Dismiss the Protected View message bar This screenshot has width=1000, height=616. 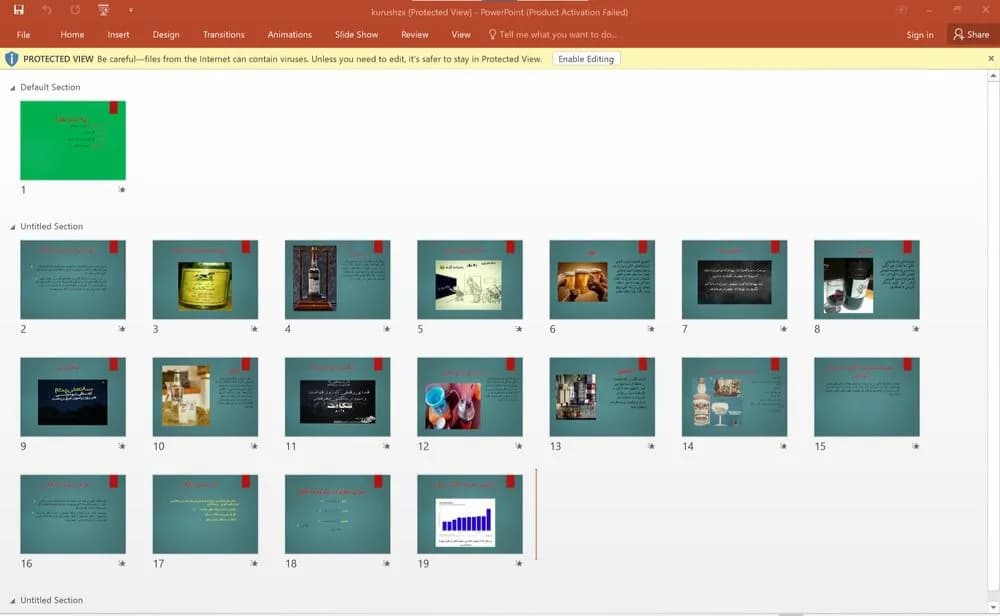point(991,59)
